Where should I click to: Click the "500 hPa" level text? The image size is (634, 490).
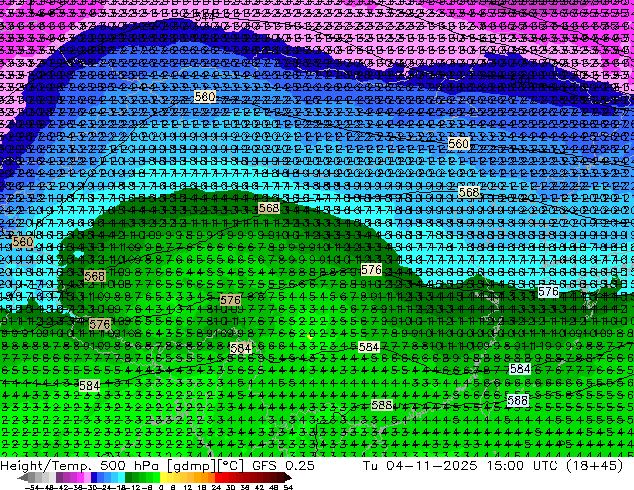coord(129,466)
